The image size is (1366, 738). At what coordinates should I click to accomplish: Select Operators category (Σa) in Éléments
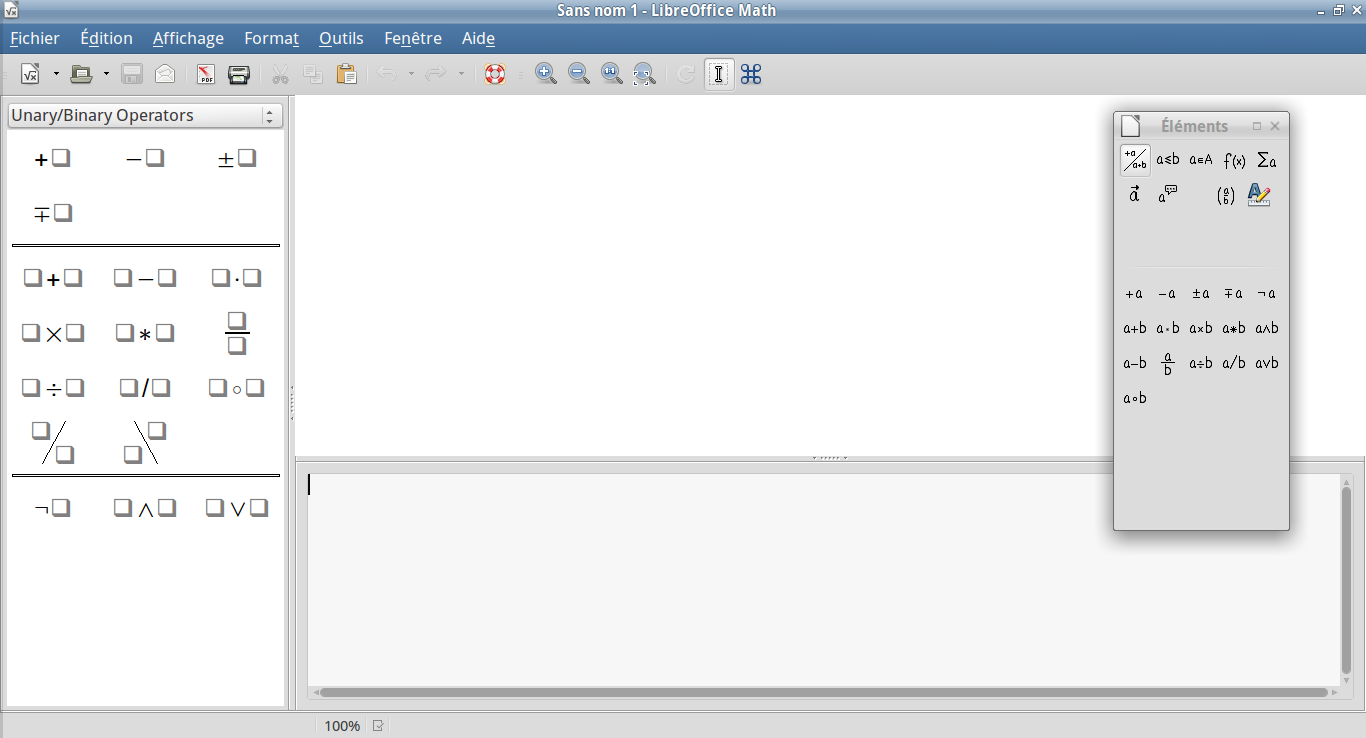[1266, 160]
